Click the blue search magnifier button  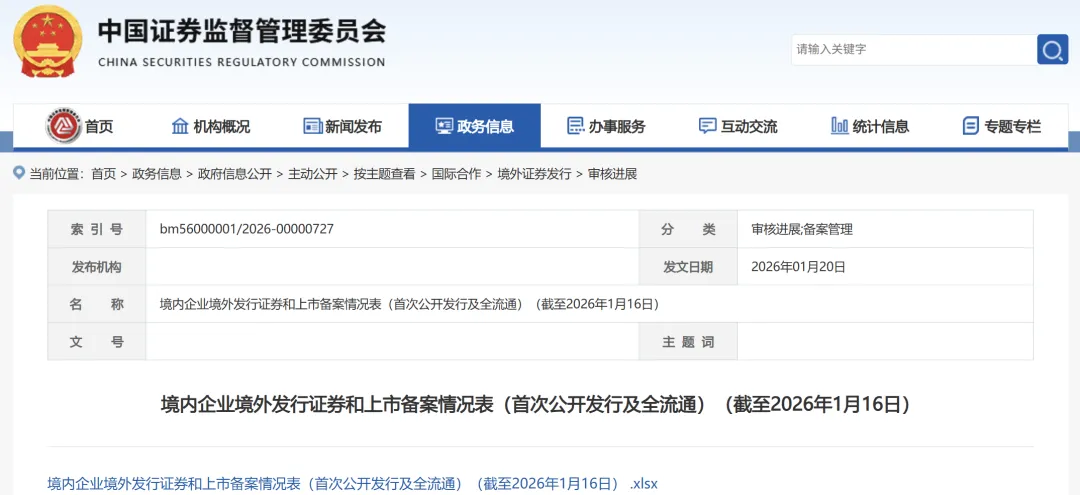(x=1052, y=50)
